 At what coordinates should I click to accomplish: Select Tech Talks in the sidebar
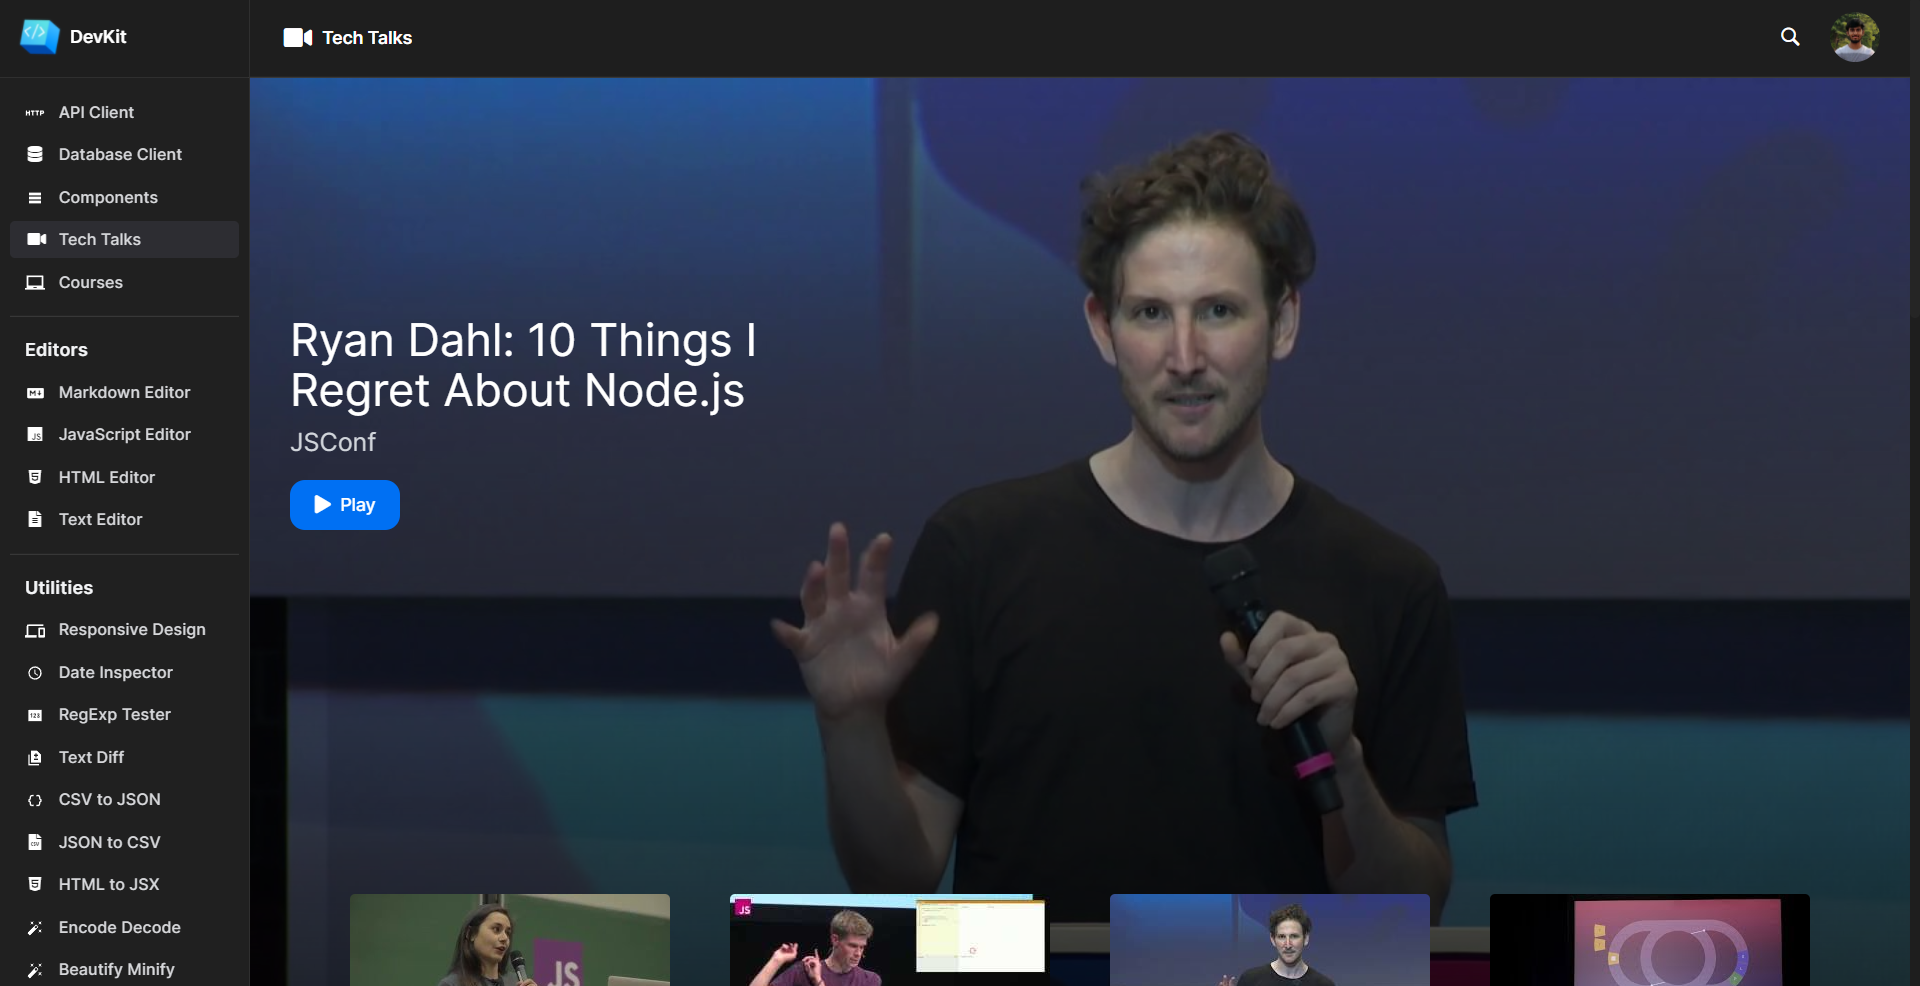coord(98,239)
